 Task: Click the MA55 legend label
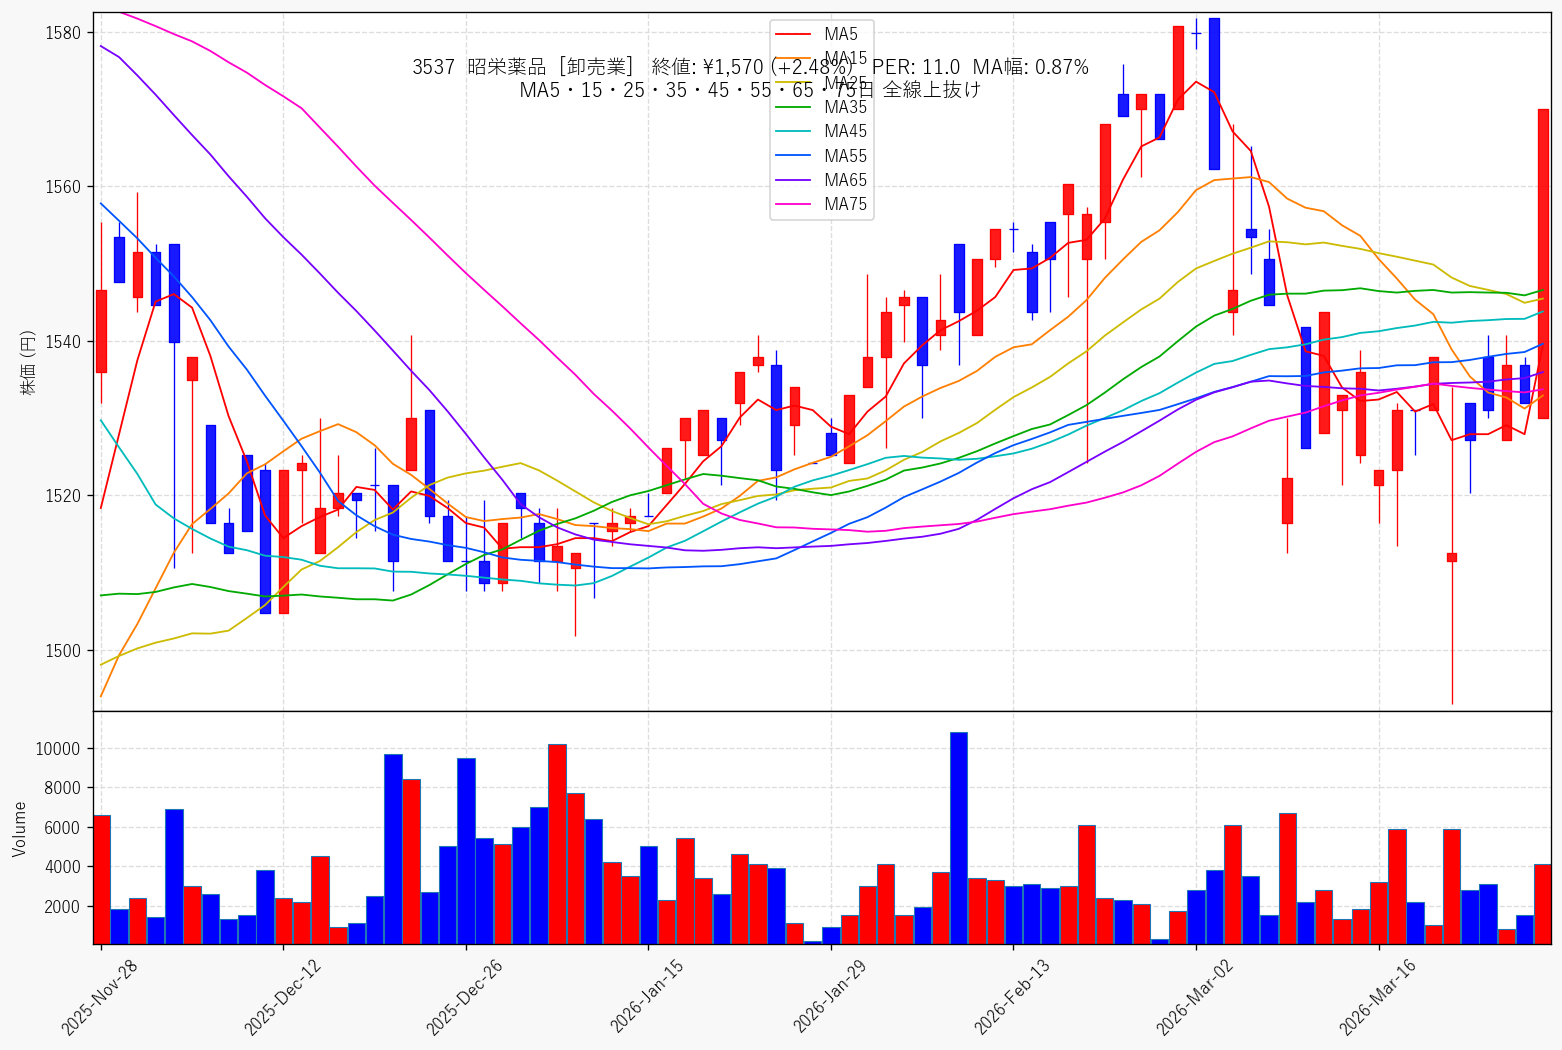pos(846,156)
